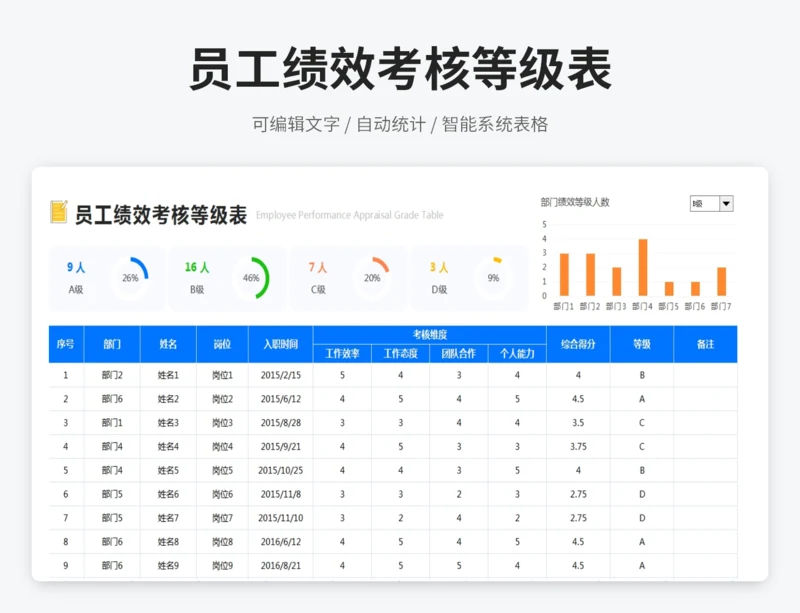The image size is (800, 613).
Task: Click the hire date cell 2016/8/21
Action: pyautogui.click(x=281, y=566)
